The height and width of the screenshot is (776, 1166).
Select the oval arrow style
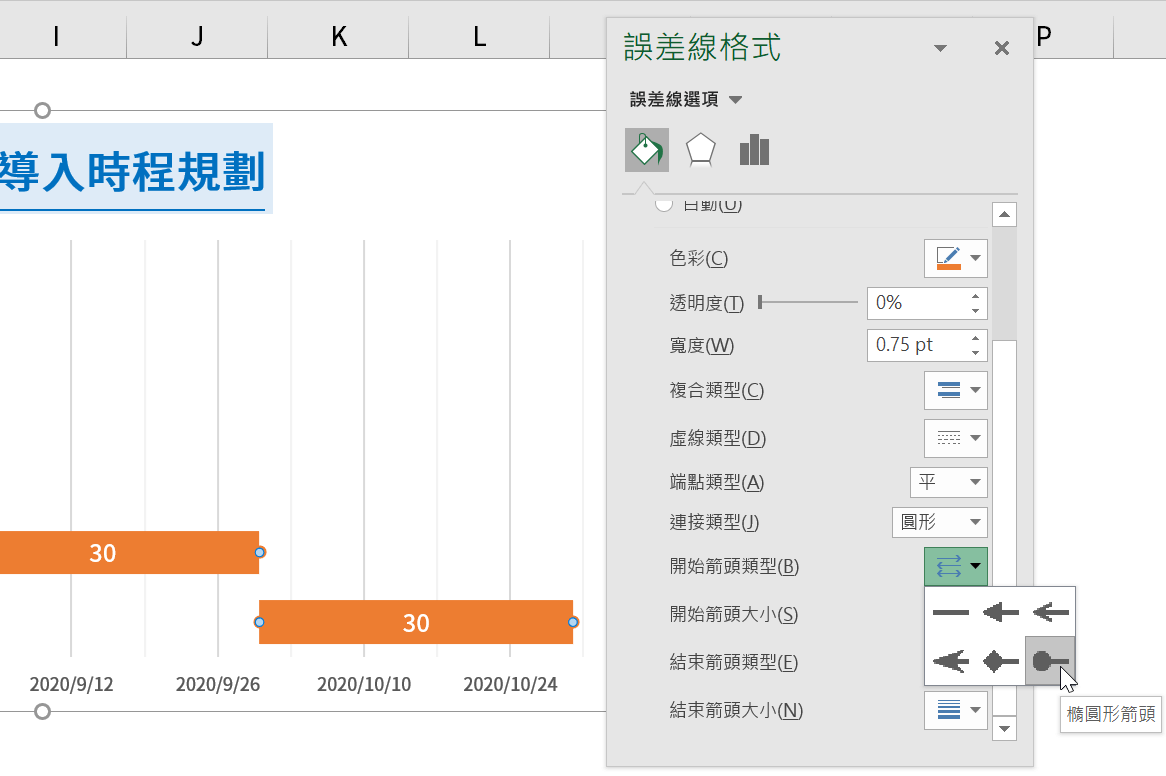1050,661
